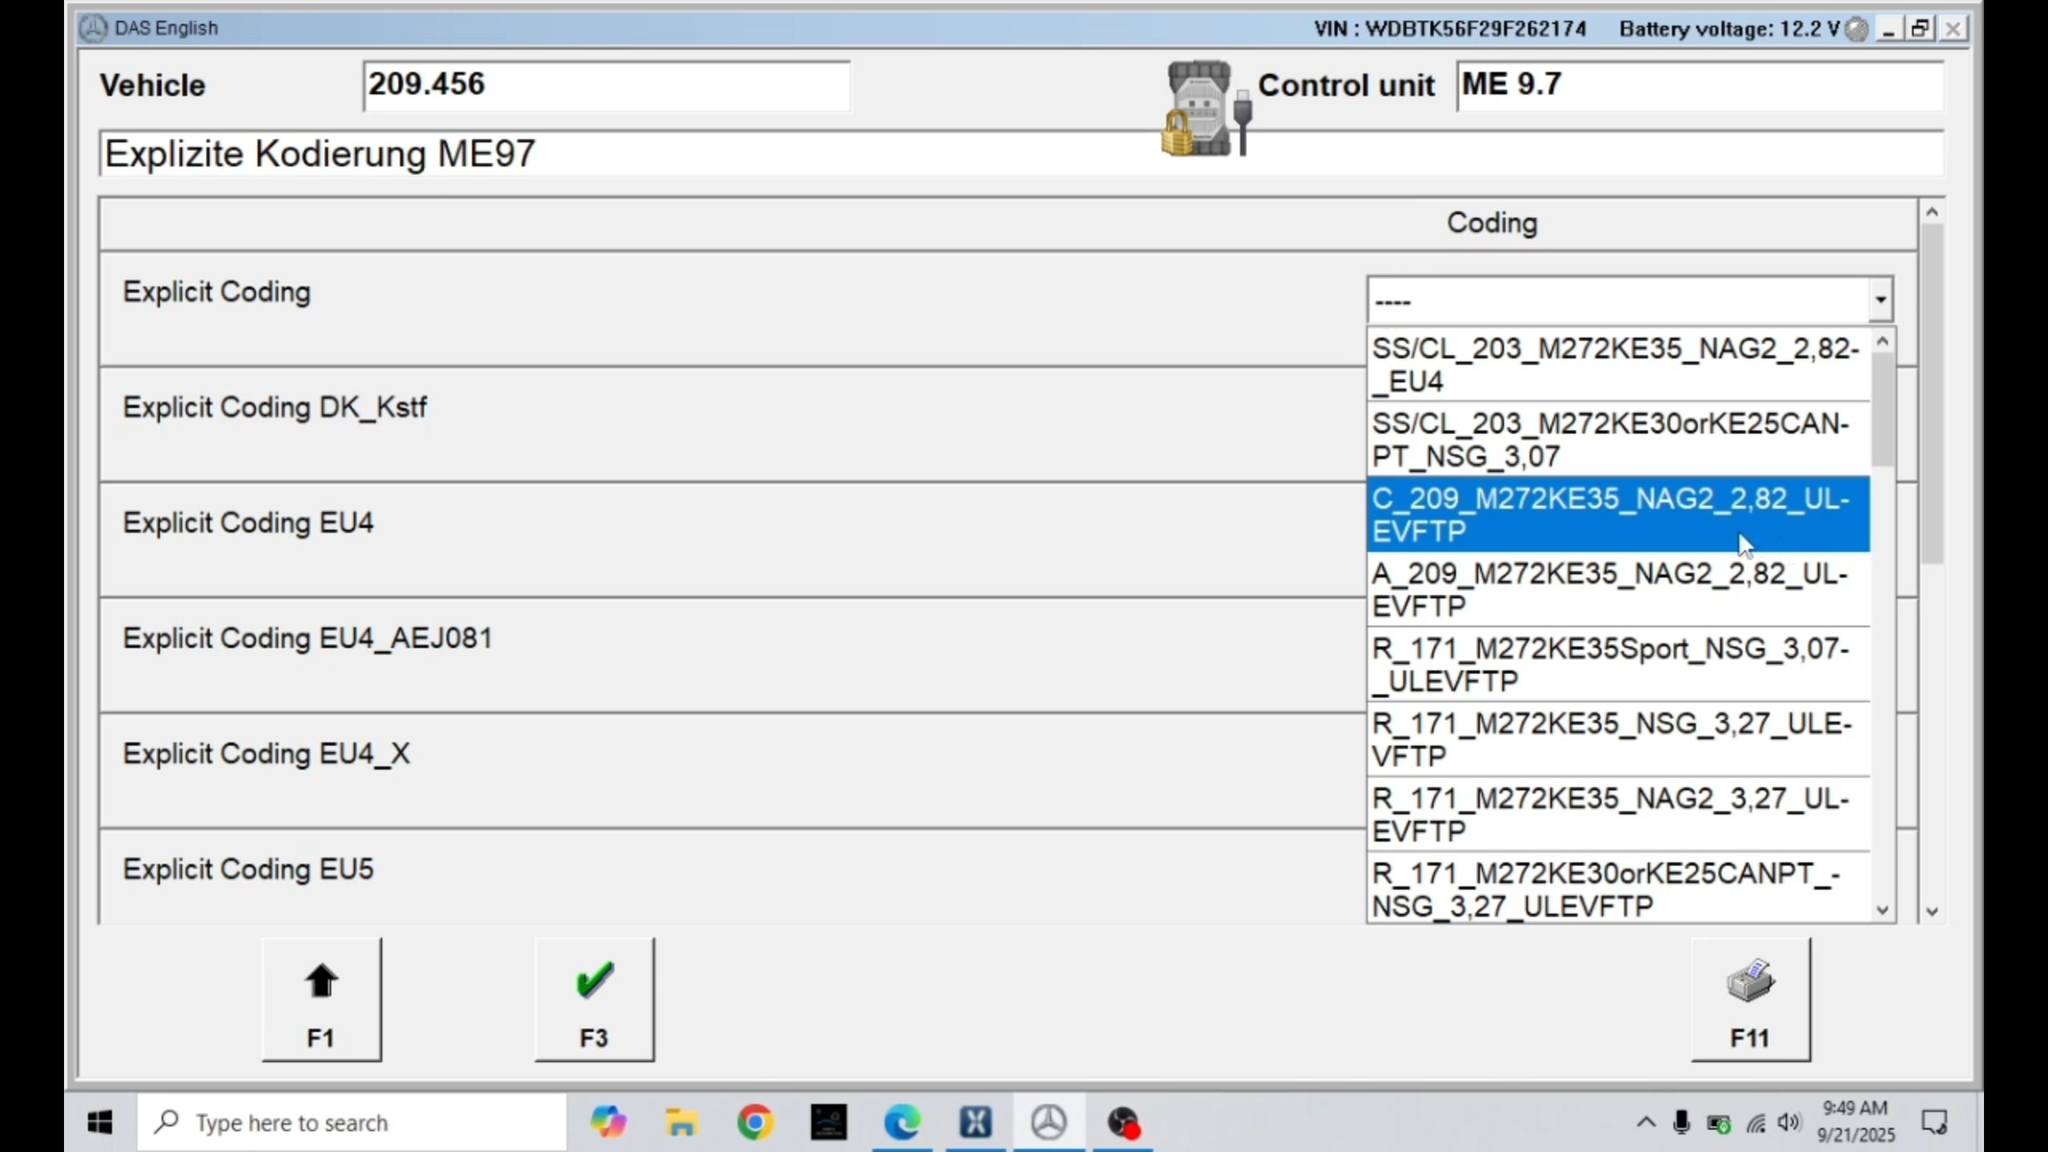Open the blue X app in taskbar
Screen dimensions: 2048x1152
[976, 1123]
